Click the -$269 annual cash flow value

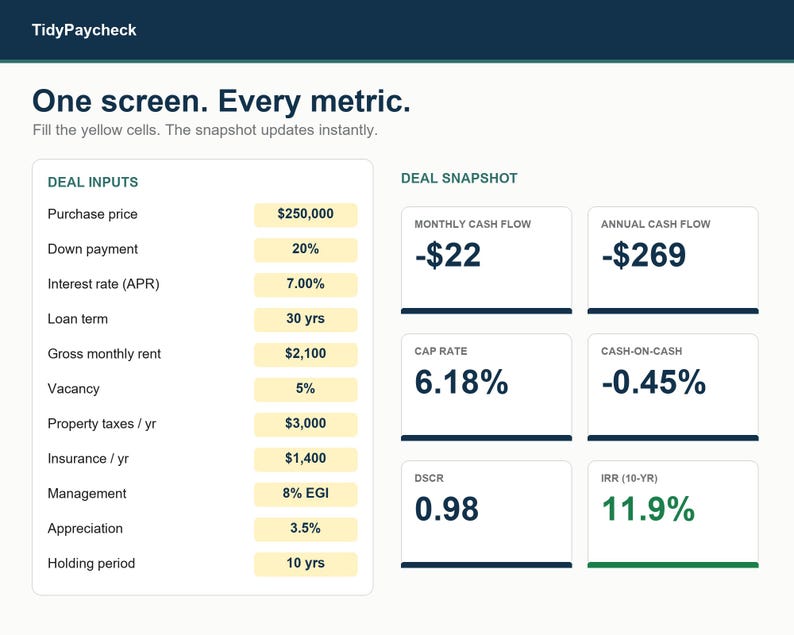pyautogui.click(x=644, y=255)
